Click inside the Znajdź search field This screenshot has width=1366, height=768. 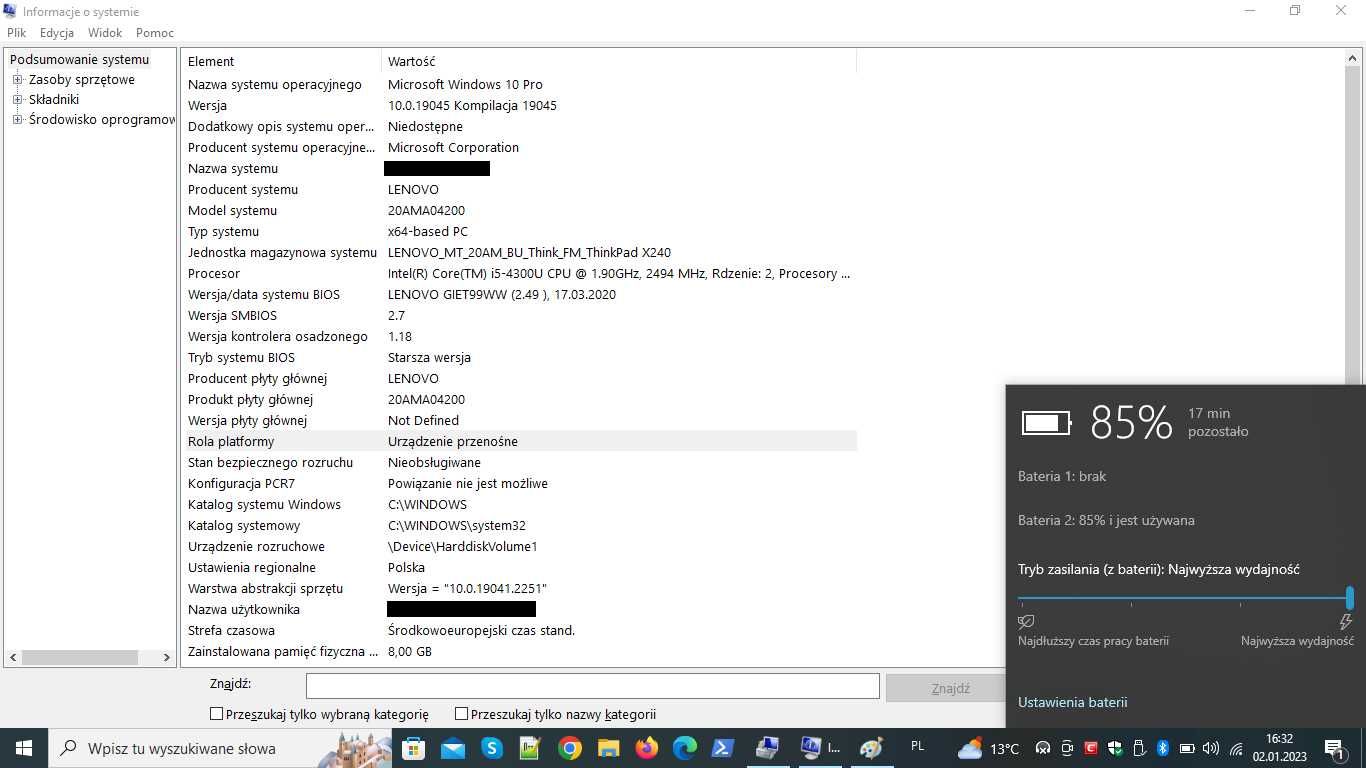coord(592,686)
